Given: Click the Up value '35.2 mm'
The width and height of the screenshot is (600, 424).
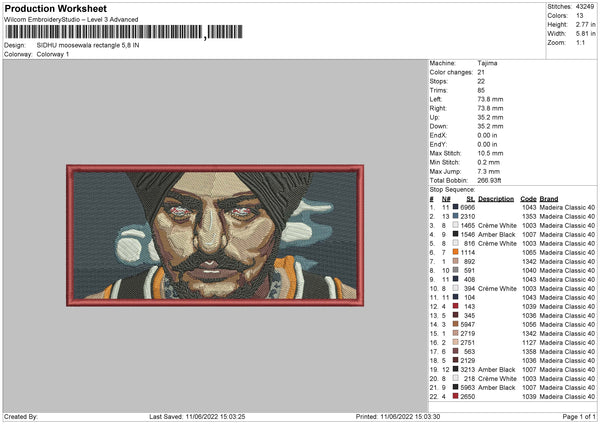Looking at the screenshot, I should pos(490,117).
